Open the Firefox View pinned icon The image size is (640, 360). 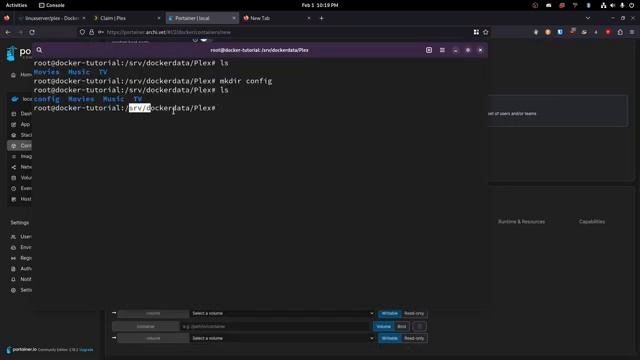[7, 18]
